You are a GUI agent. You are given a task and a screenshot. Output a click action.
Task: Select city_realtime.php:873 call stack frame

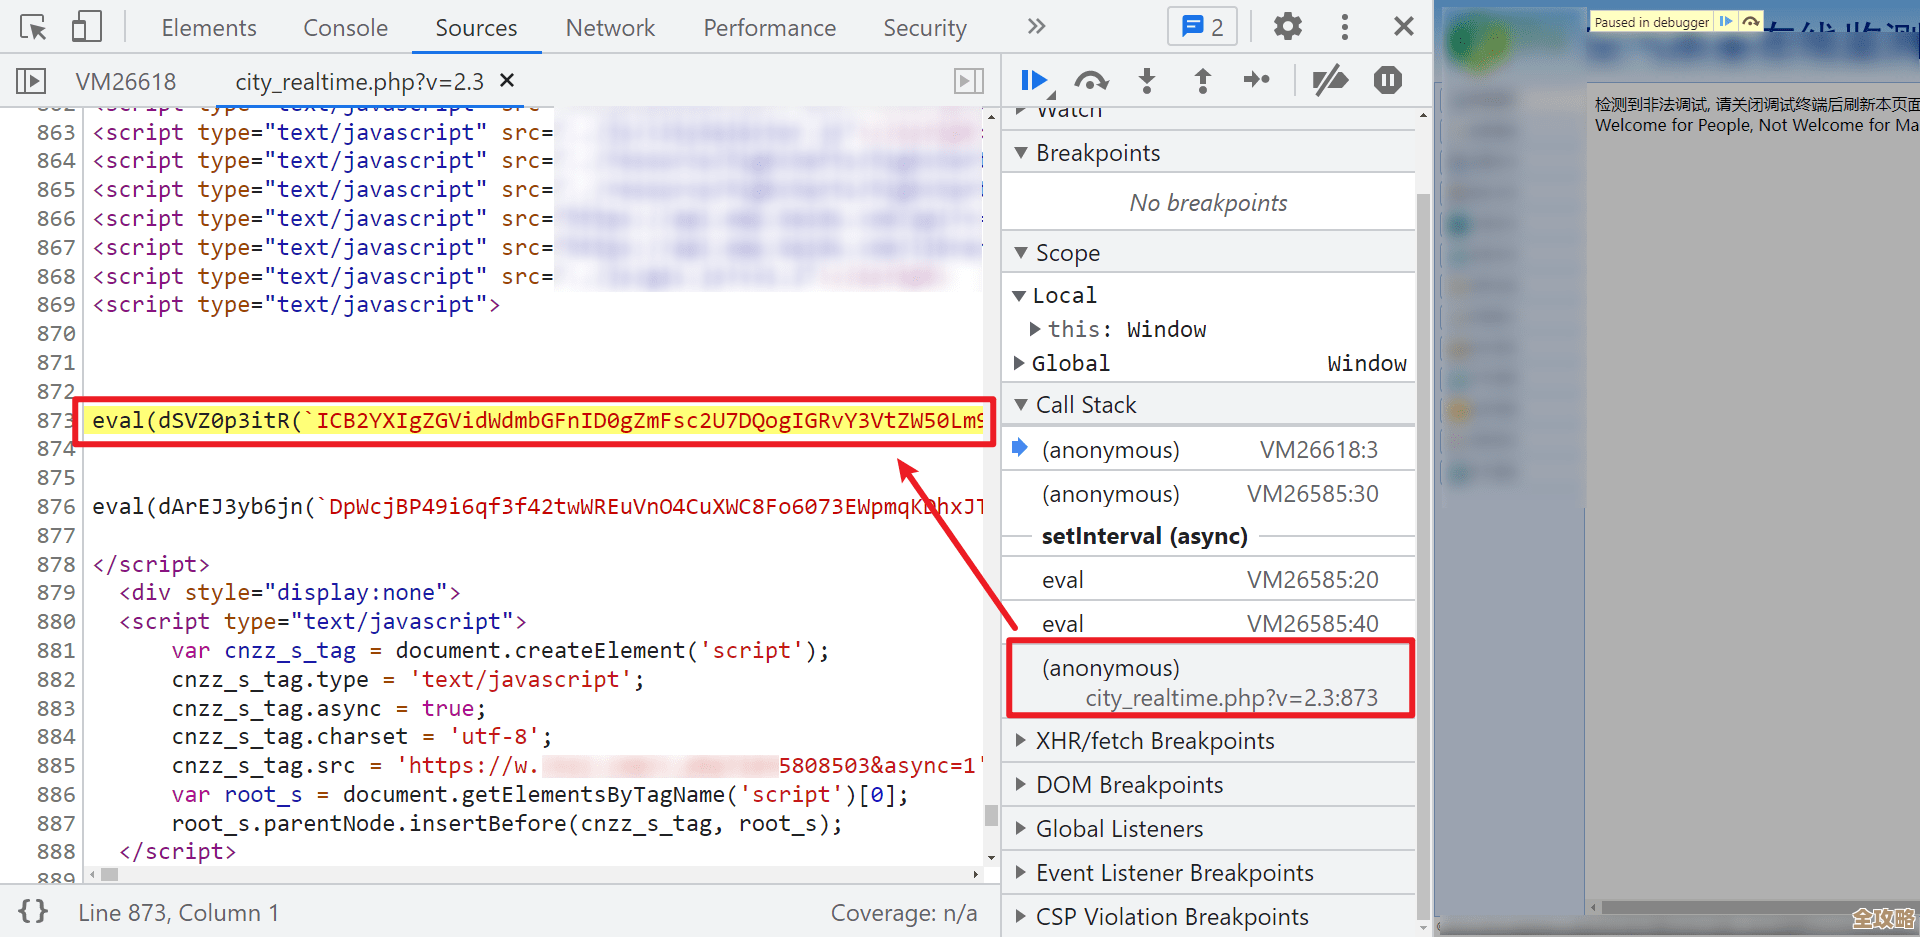tap(1210, 682)
